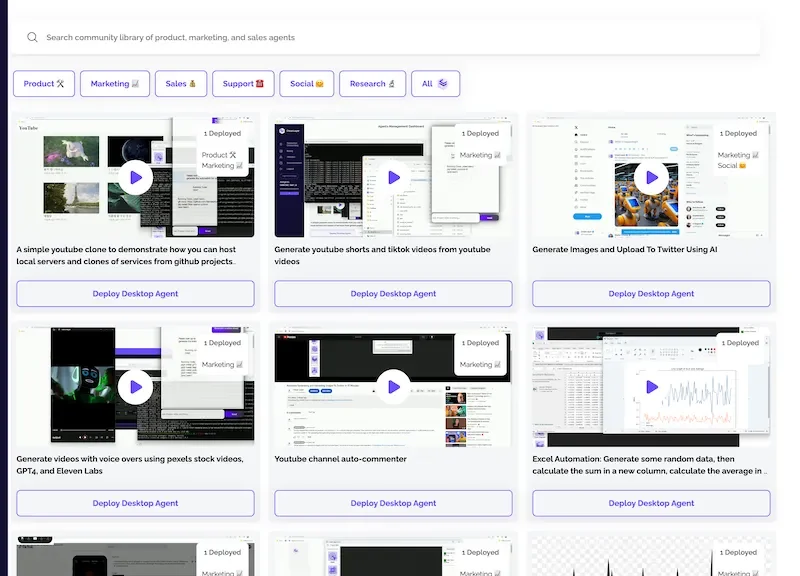Deploy Desktop Agent for youtube shorts generator
Viewport: 800px width, 576px height.
click(394, 294)
